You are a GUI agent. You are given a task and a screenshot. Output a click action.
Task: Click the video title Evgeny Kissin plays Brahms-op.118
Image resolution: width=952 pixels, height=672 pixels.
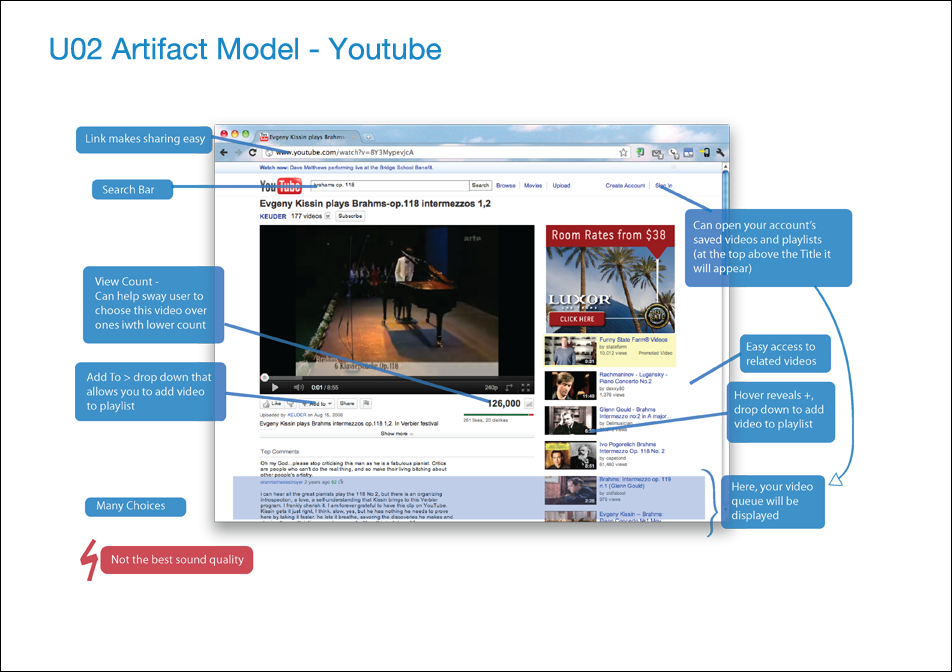click(375, 203)
